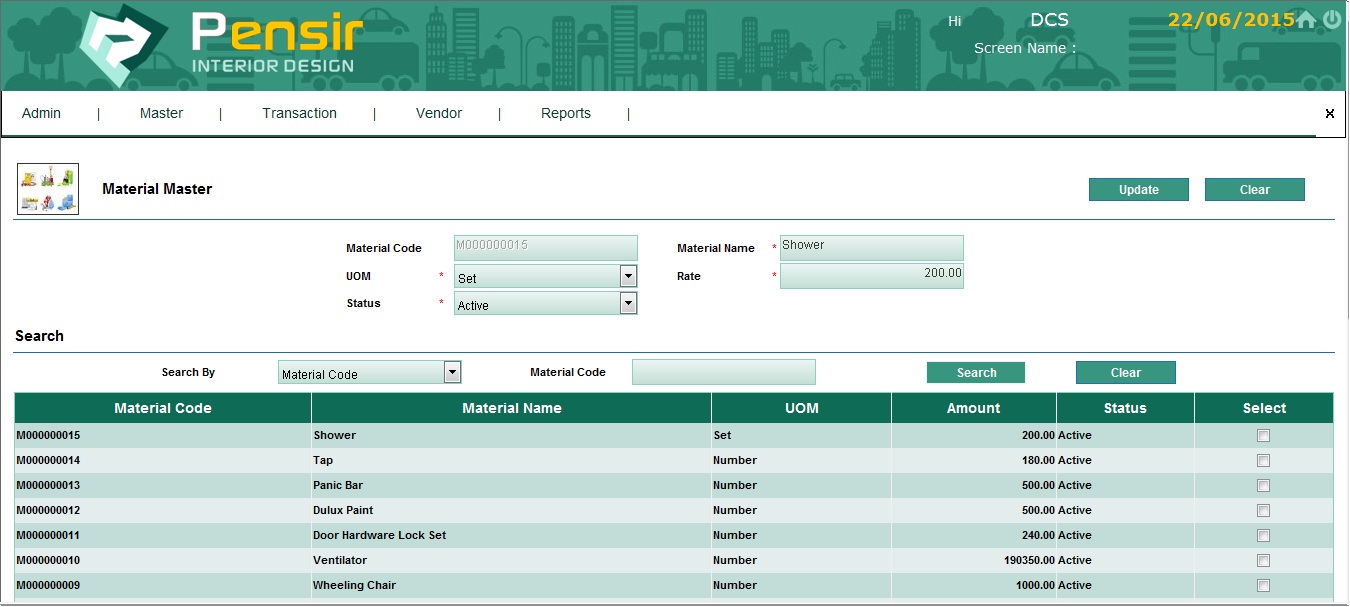This screenshot has width=1350, height=607.
Task: Check the Dulux Paint row checkbox
Action: pos(1263,511)
